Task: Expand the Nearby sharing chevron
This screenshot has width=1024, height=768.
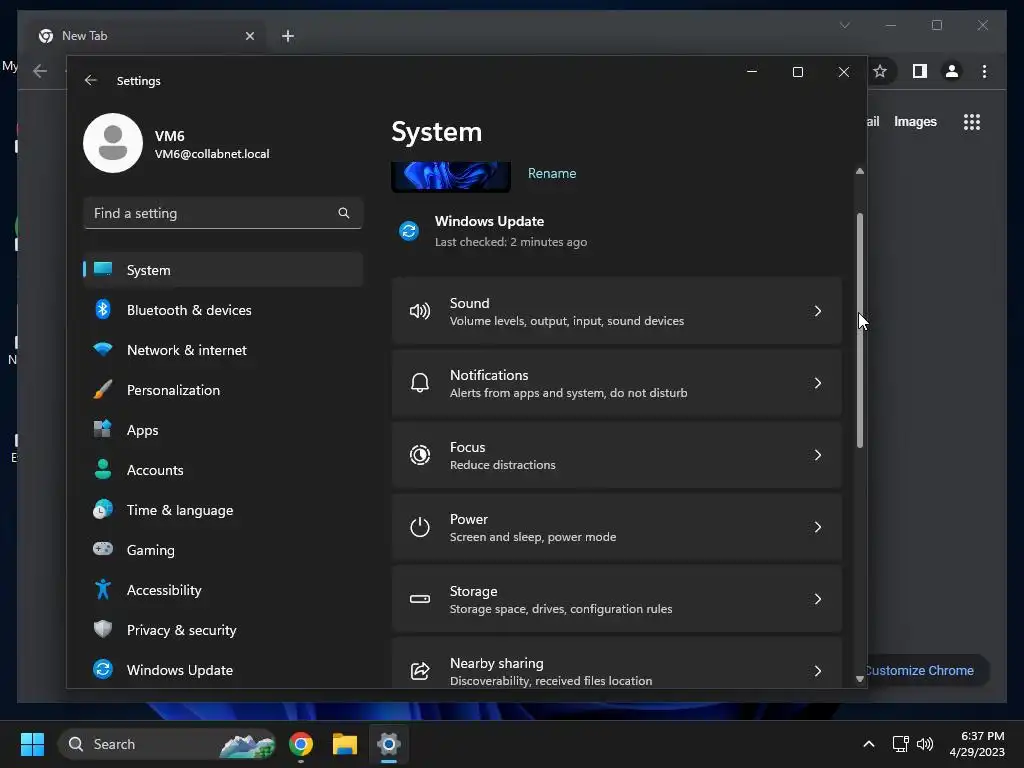Action: point(818,671)
